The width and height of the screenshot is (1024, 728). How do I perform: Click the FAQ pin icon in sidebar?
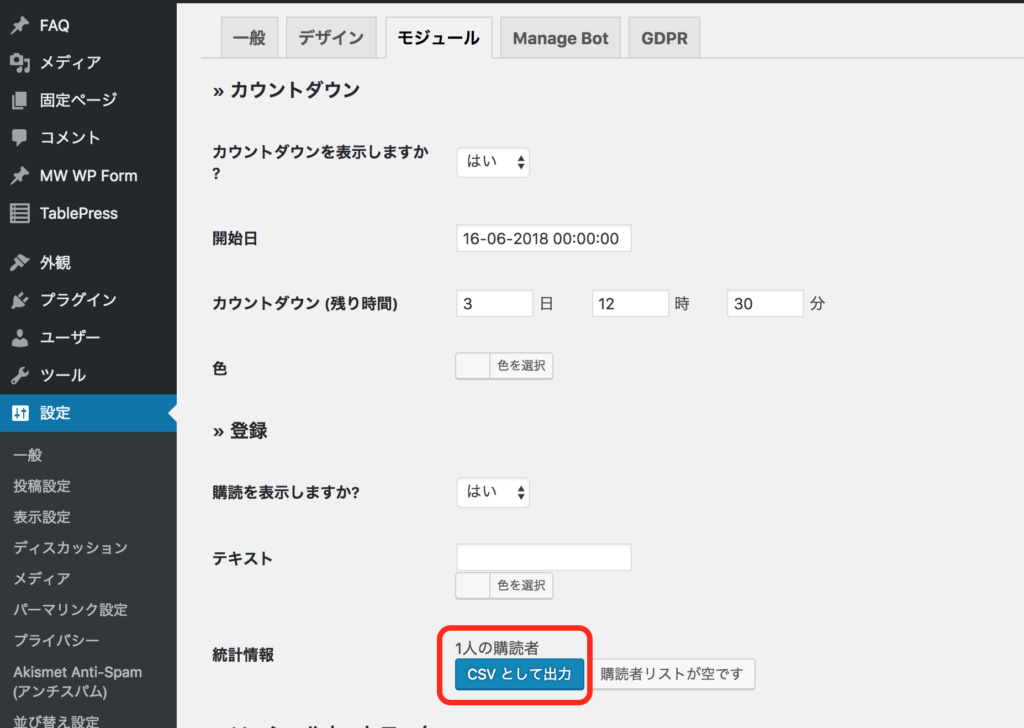pos(19,26)
